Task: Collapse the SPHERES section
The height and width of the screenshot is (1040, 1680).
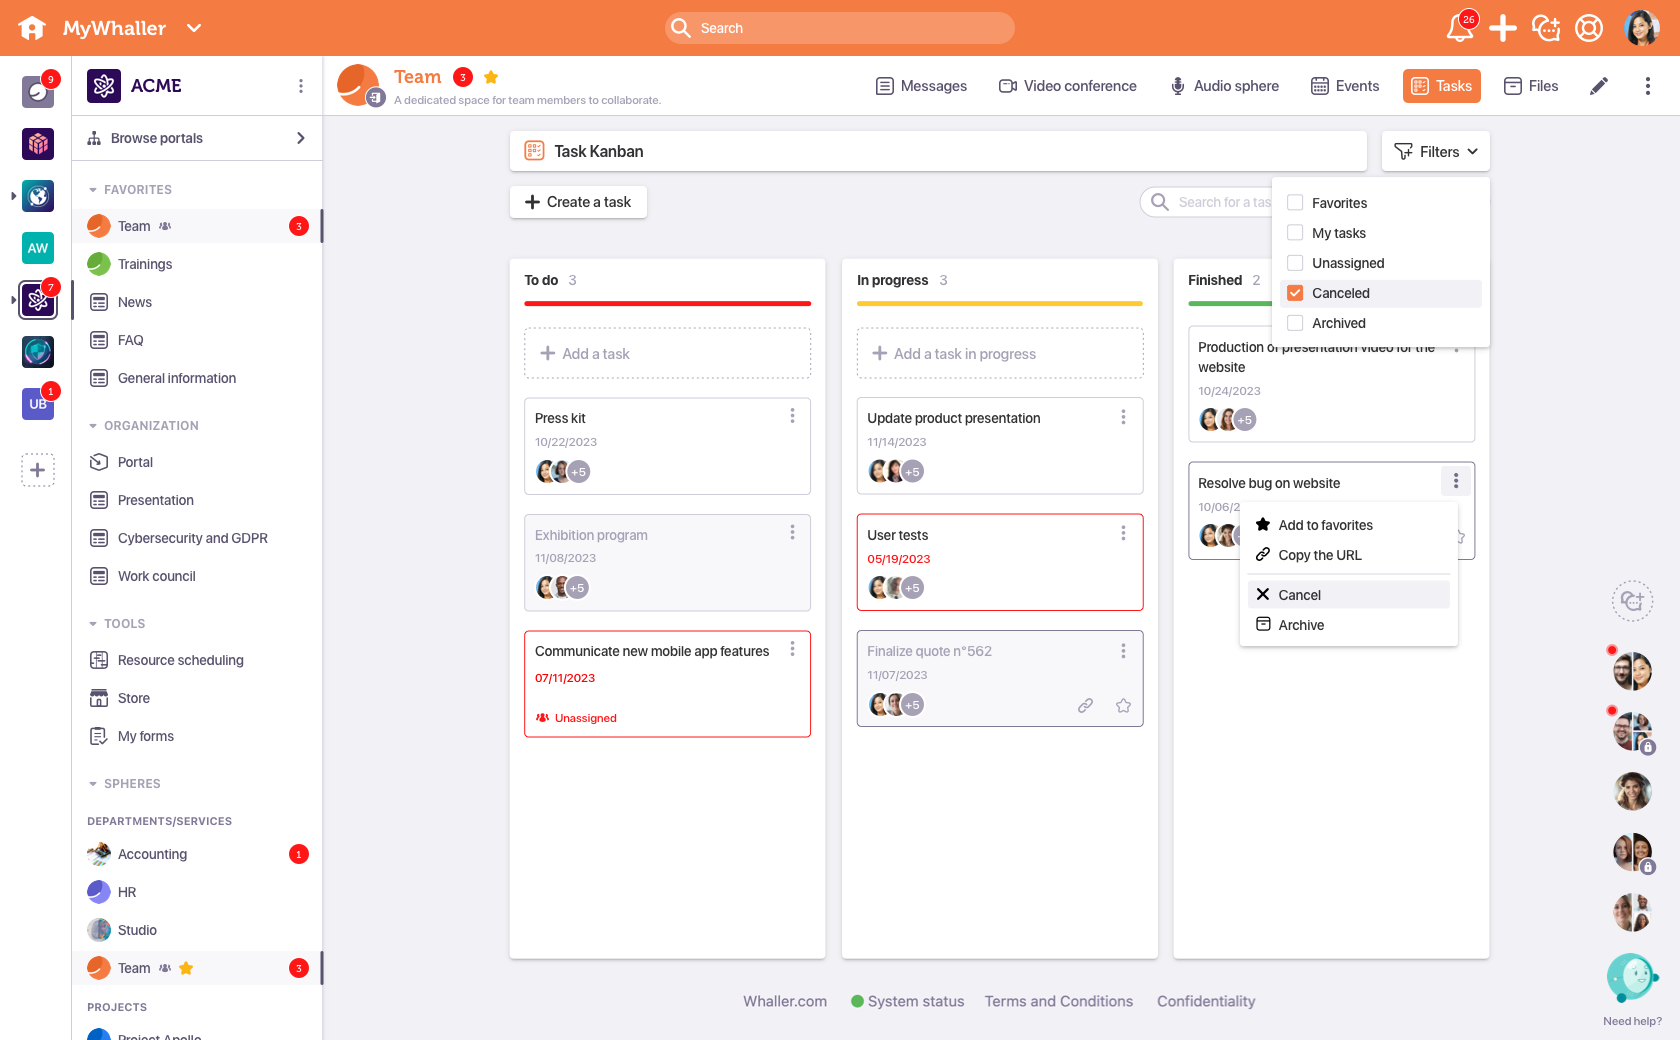Action: click(94, 783)
